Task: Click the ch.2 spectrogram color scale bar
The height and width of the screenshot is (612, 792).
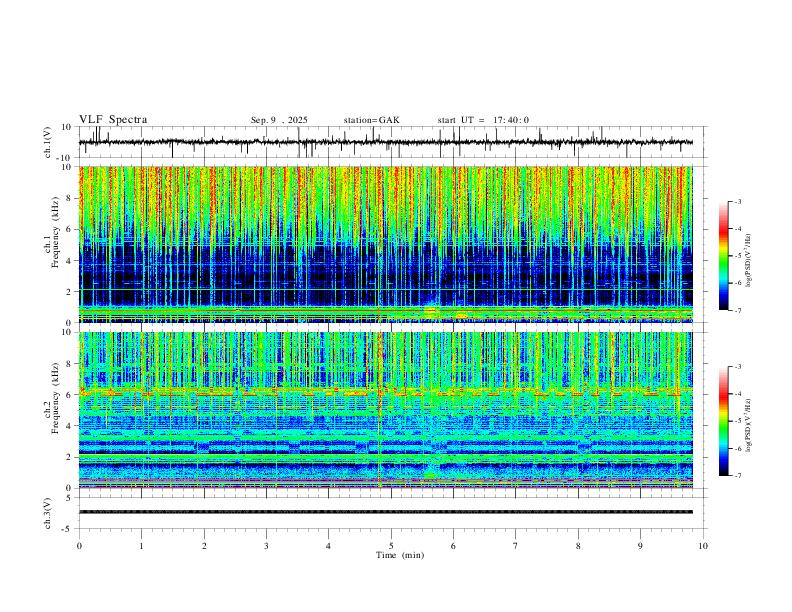Action: (724, 421)
